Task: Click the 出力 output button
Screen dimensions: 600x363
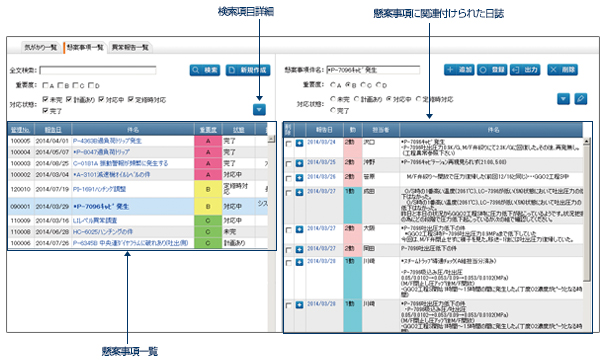Action: 525,70
